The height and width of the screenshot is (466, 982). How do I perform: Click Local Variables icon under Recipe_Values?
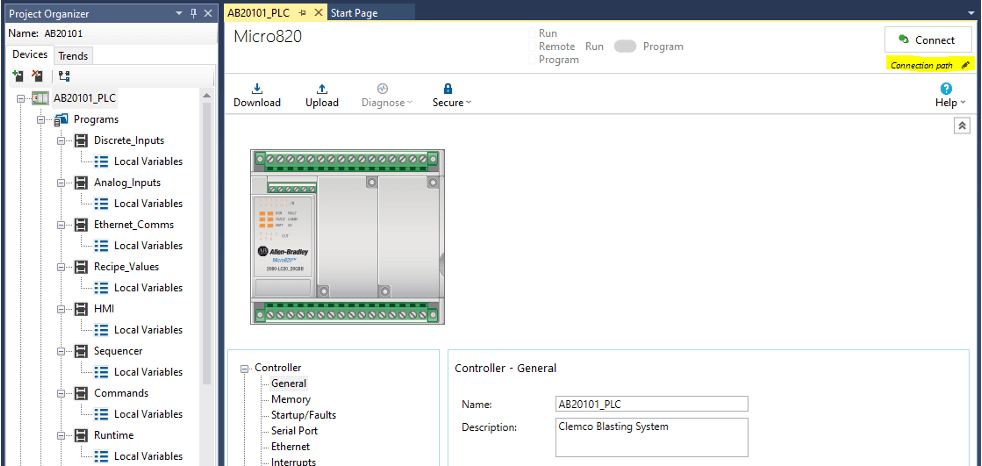point(101,288)
